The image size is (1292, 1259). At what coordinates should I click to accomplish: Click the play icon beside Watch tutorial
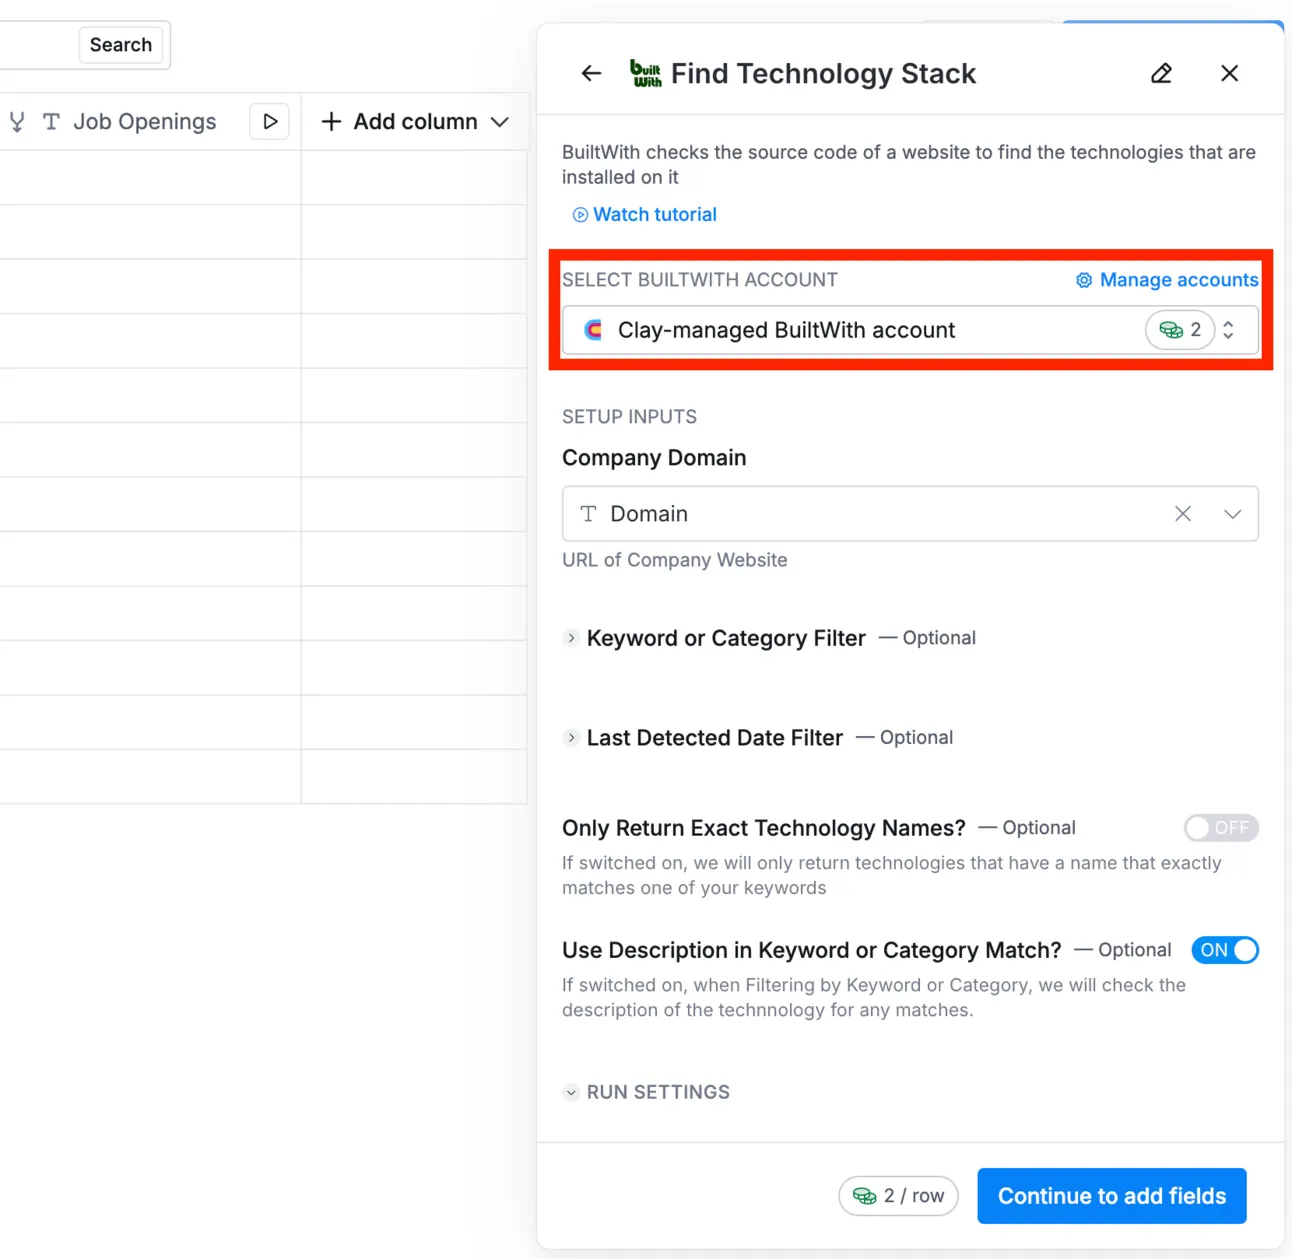pos(580,215)
